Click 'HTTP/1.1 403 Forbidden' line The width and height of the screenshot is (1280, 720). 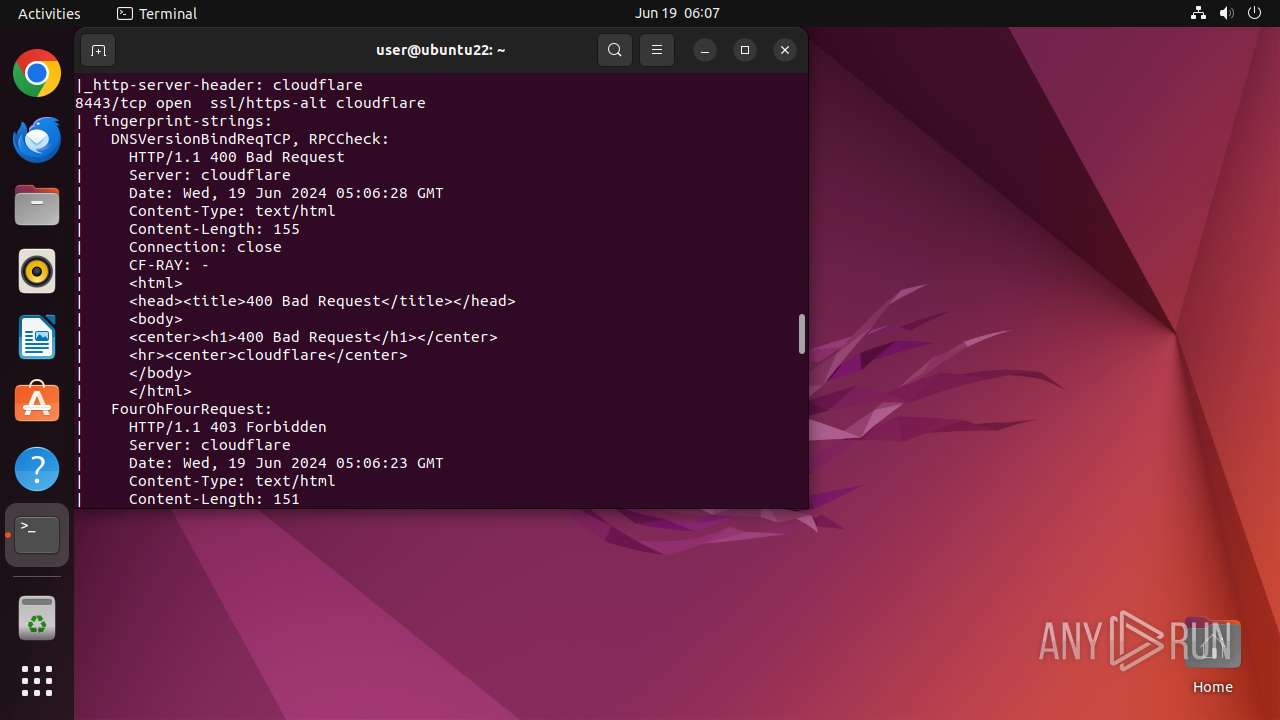tap(227, 427)
